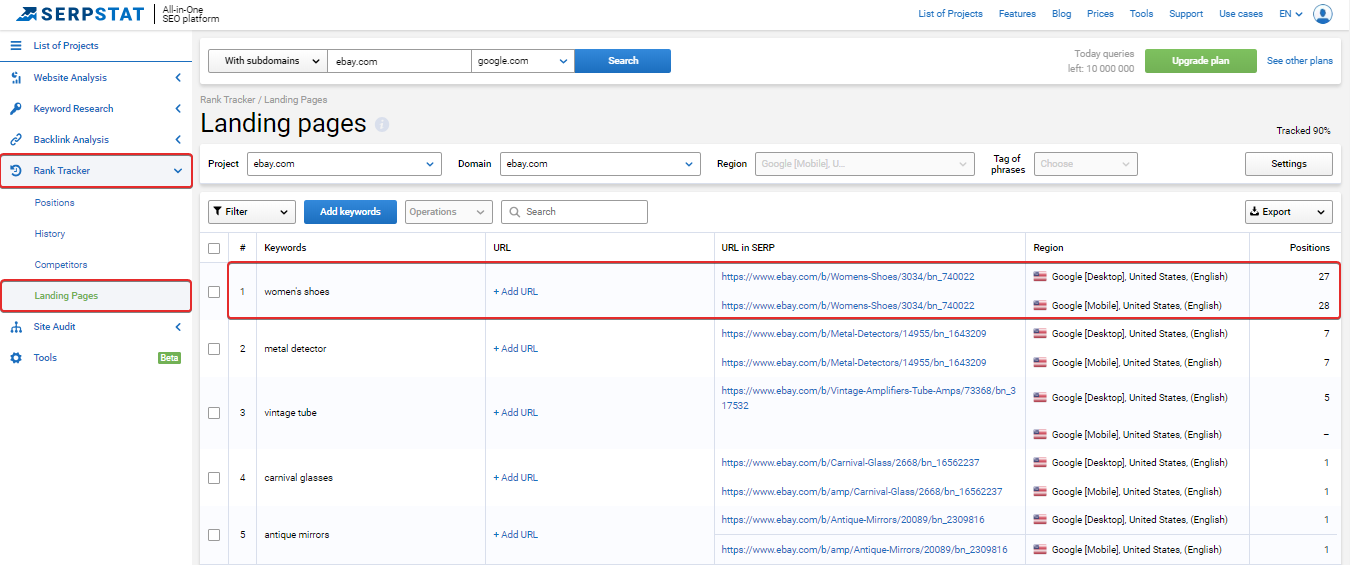The image size is (1350, 565).
Task: Open the Tag of phrases Choose dropdown
Action: tap(1085, 164)
